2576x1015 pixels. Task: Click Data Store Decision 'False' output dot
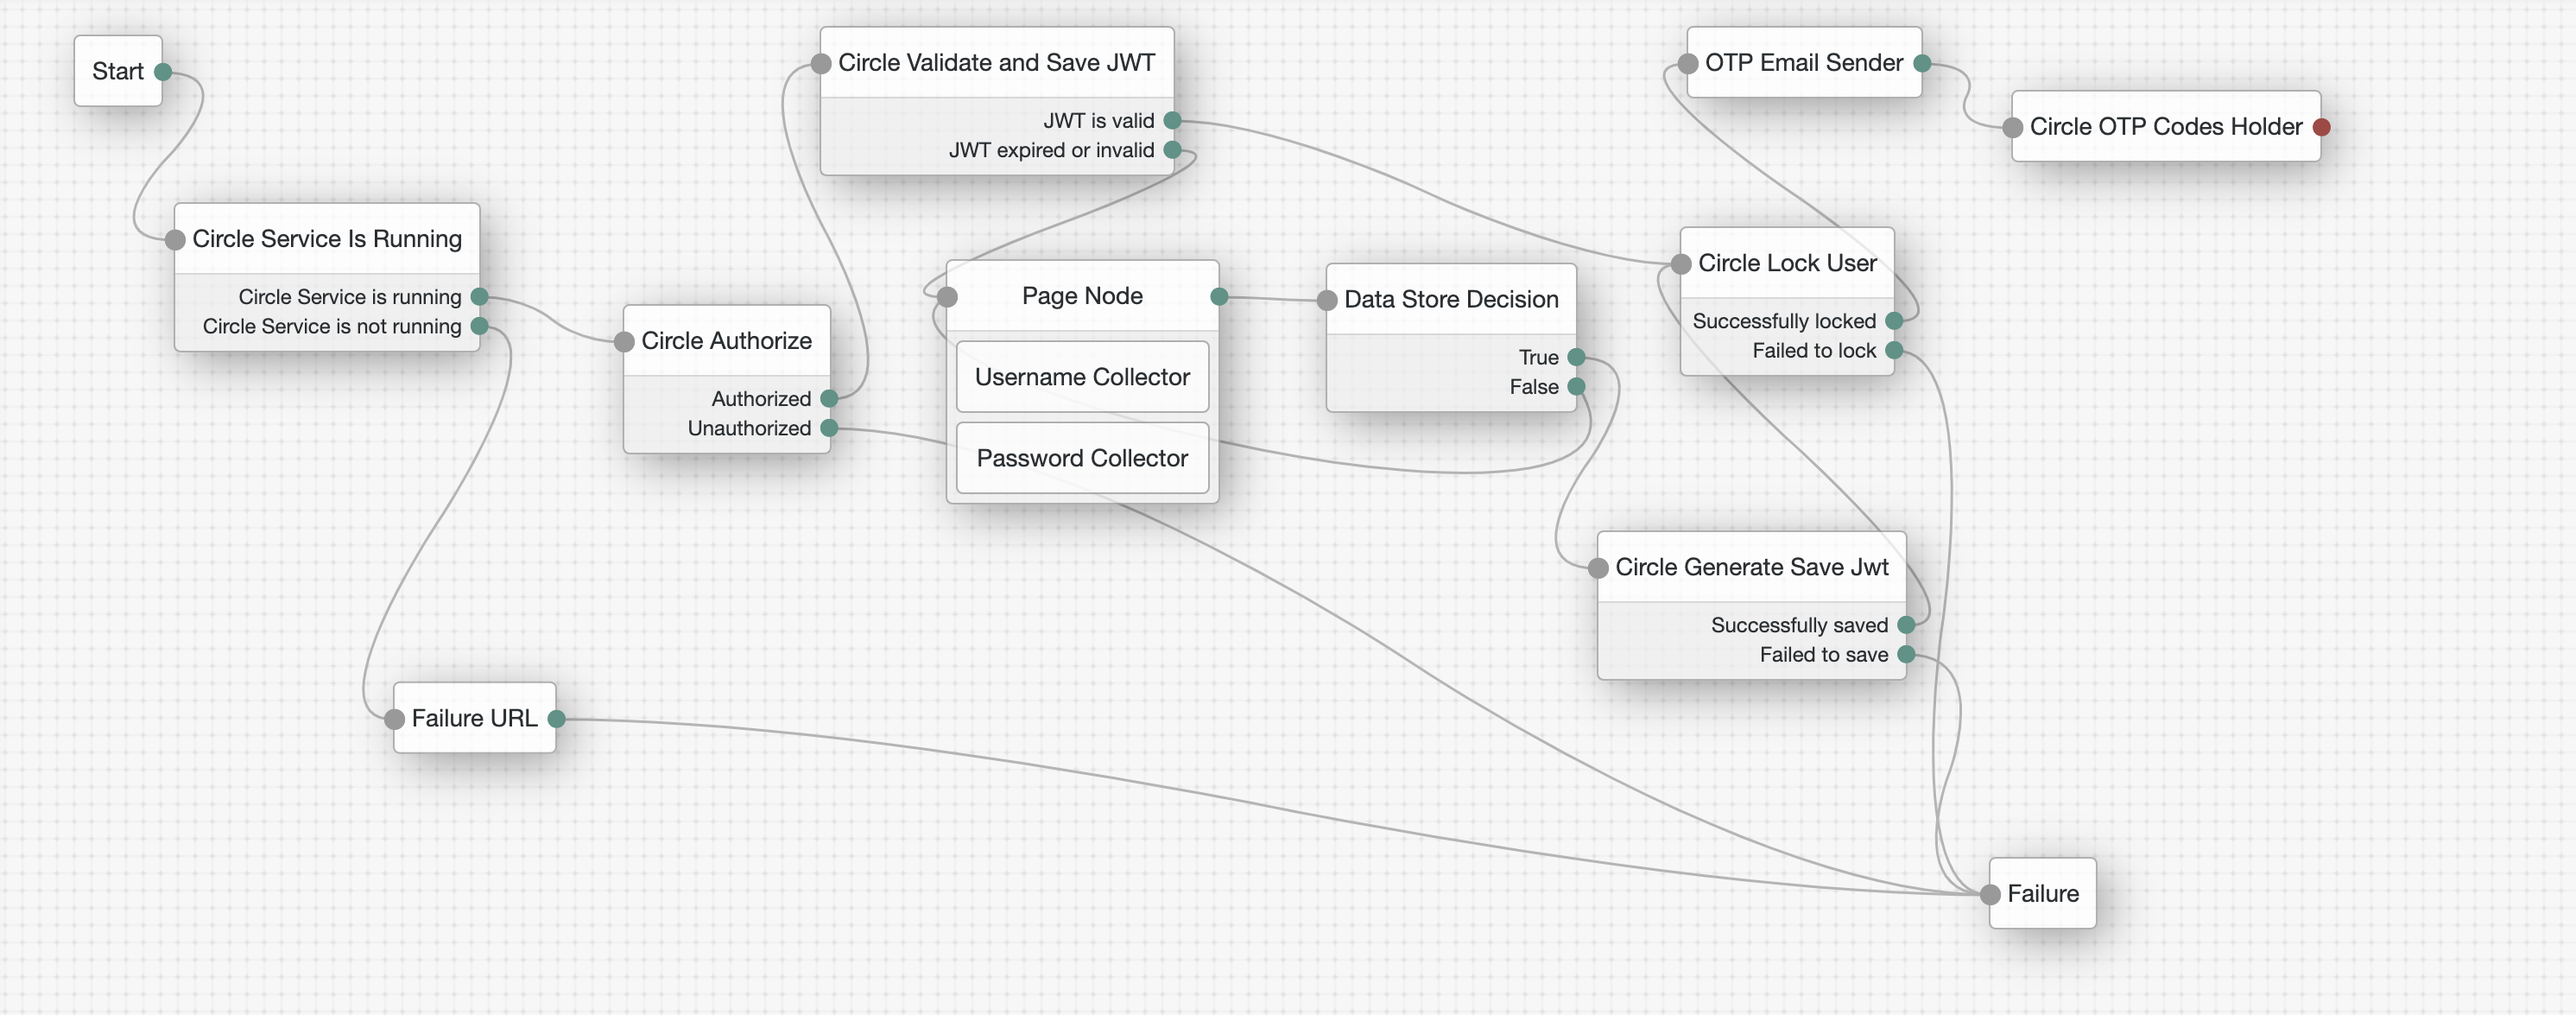point(1576,387)
